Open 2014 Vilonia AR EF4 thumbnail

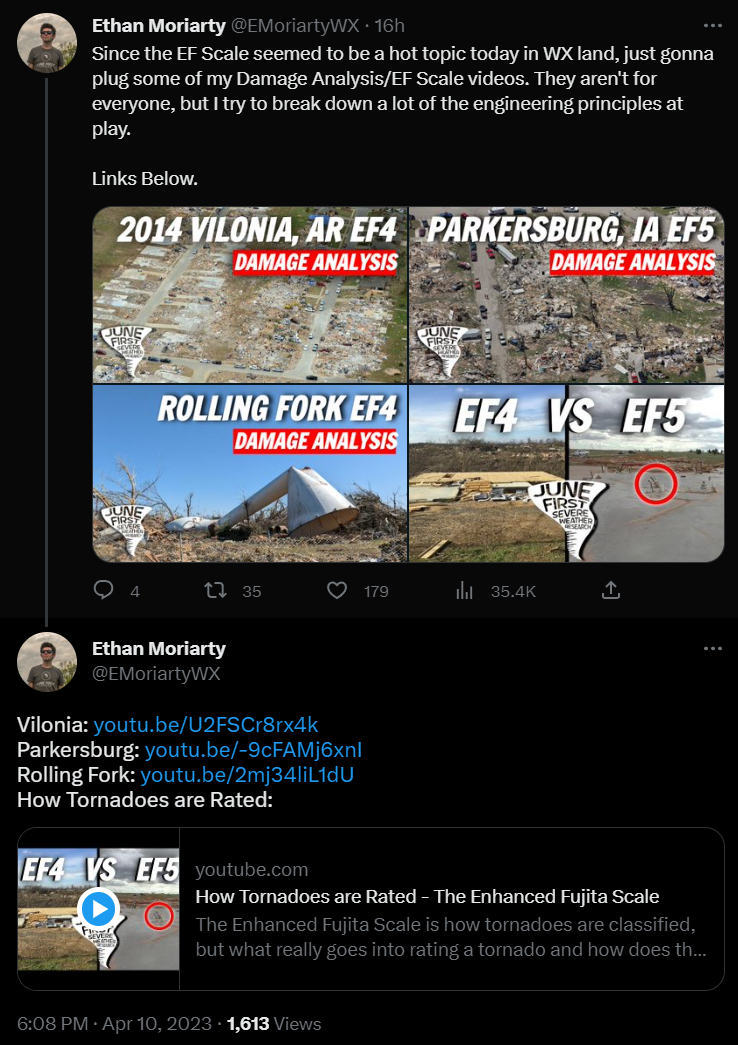click(250, 295)
